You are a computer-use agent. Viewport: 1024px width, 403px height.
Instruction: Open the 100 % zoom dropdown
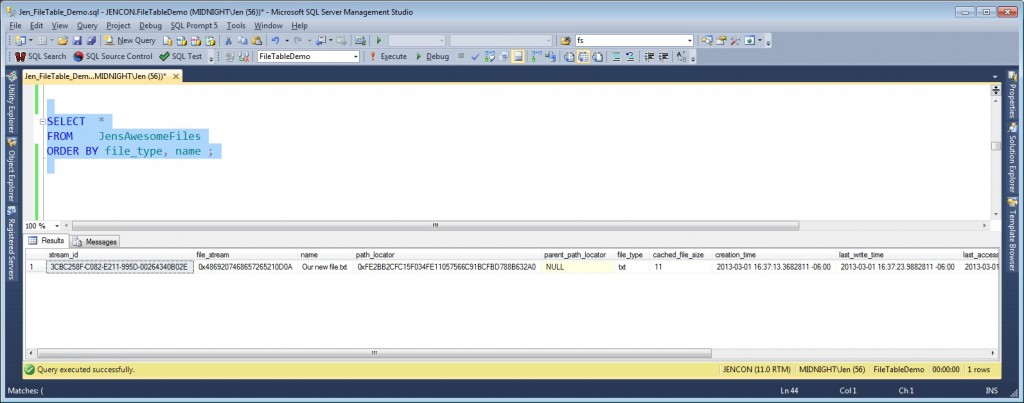(57, 225)
